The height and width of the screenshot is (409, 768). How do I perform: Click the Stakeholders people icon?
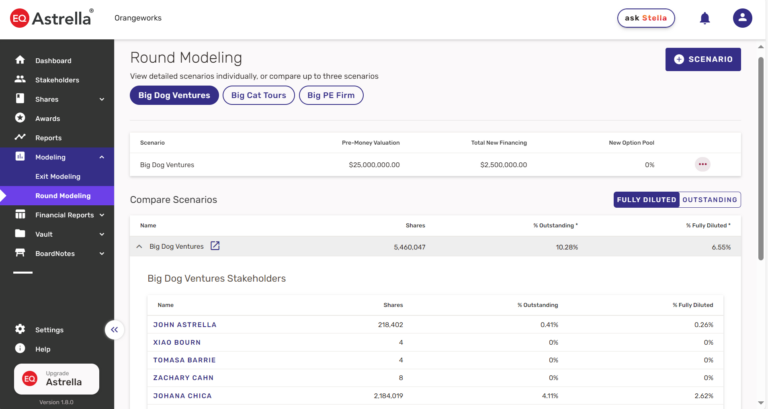[20, 80]
